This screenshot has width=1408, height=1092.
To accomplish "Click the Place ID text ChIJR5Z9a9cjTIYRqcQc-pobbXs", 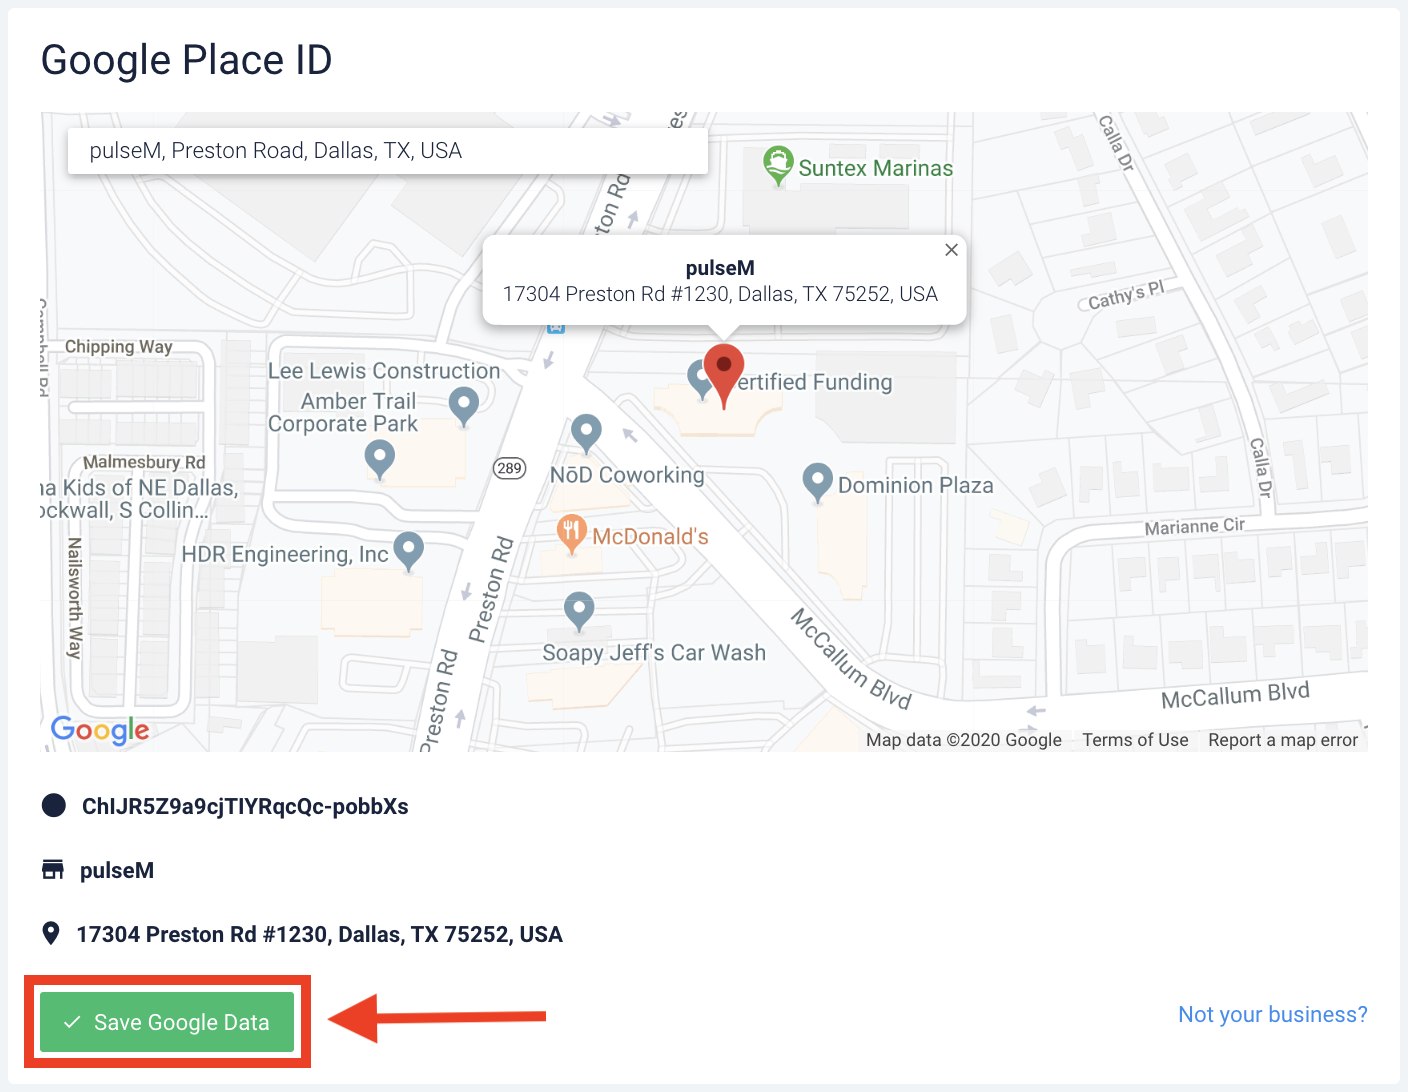I will coord(245,807).
